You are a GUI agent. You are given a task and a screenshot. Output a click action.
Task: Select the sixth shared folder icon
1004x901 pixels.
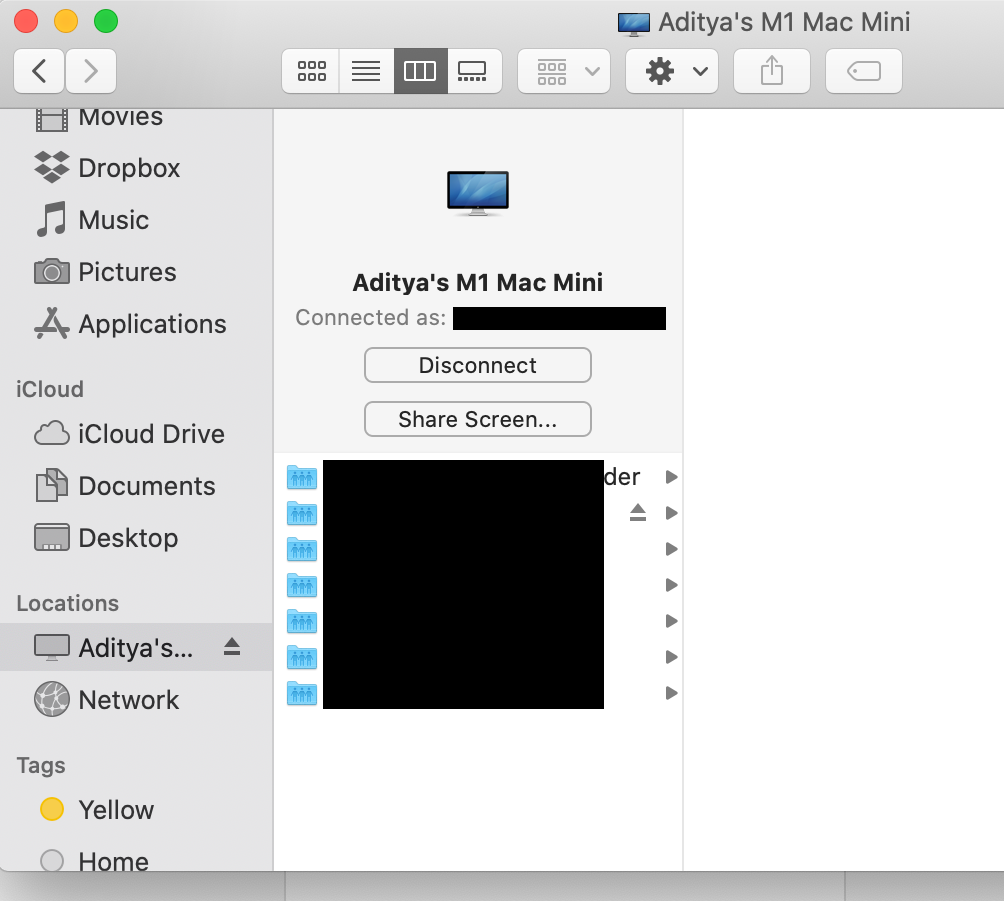[x=302, y=657]
